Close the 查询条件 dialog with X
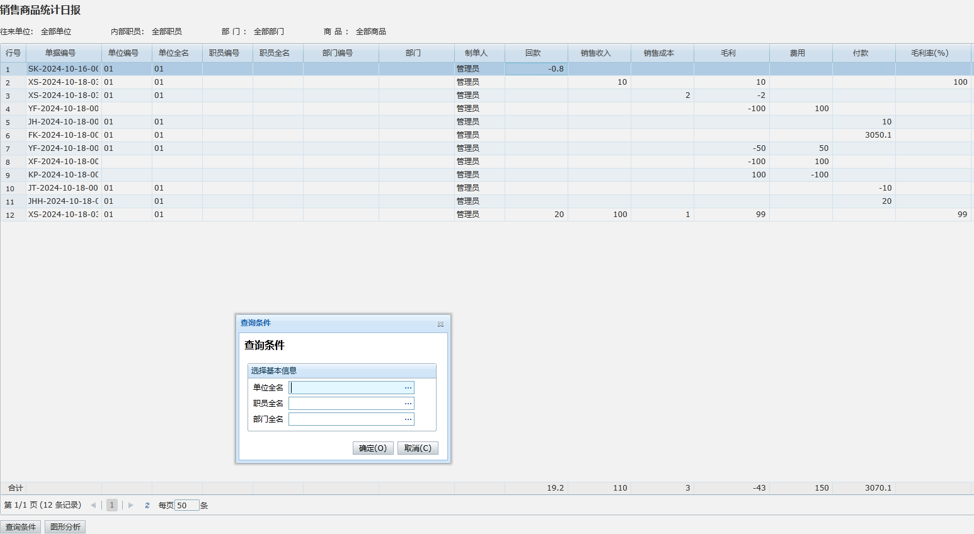The width and height of the screenshot is (974, 534). [x=440, y=324]
